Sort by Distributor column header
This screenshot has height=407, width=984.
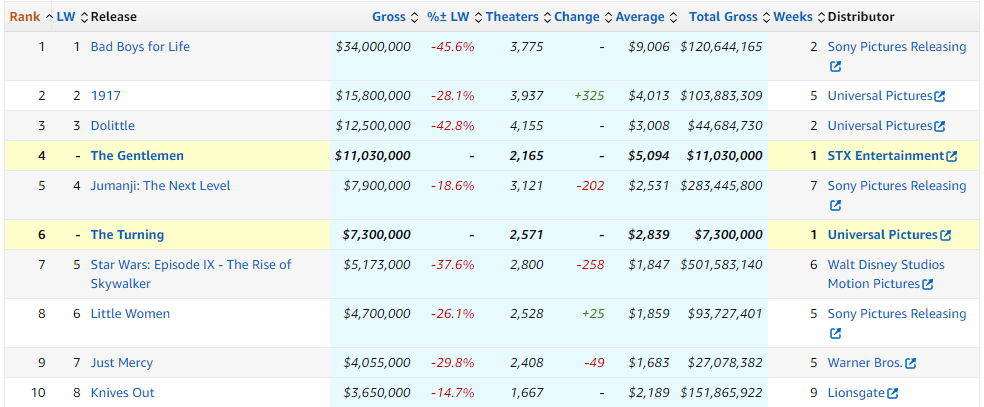pyautogui.click(x=861, y=17)
